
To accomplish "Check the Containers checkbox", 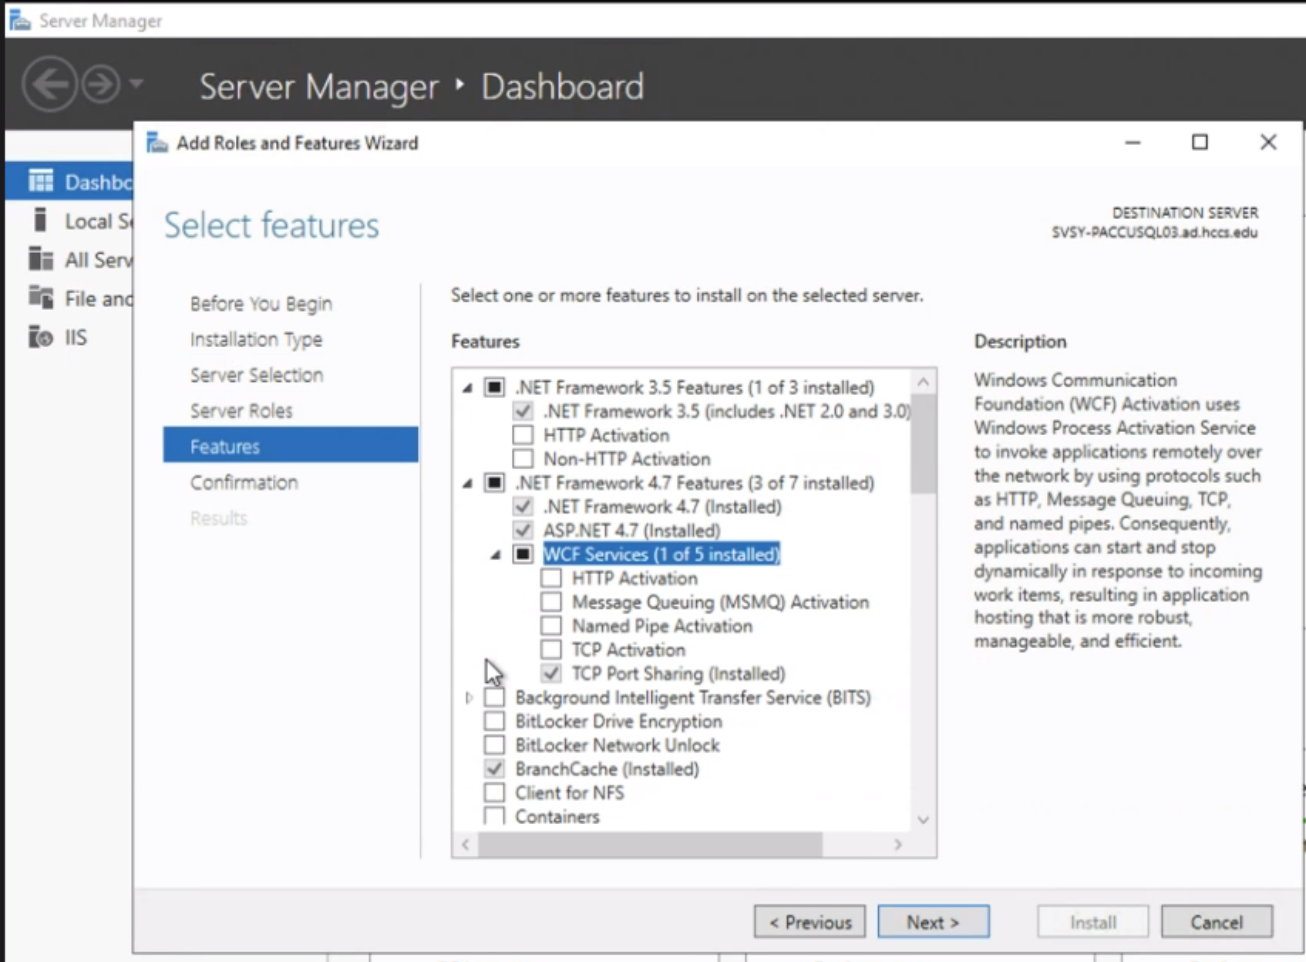I will (x=495, y=816).
